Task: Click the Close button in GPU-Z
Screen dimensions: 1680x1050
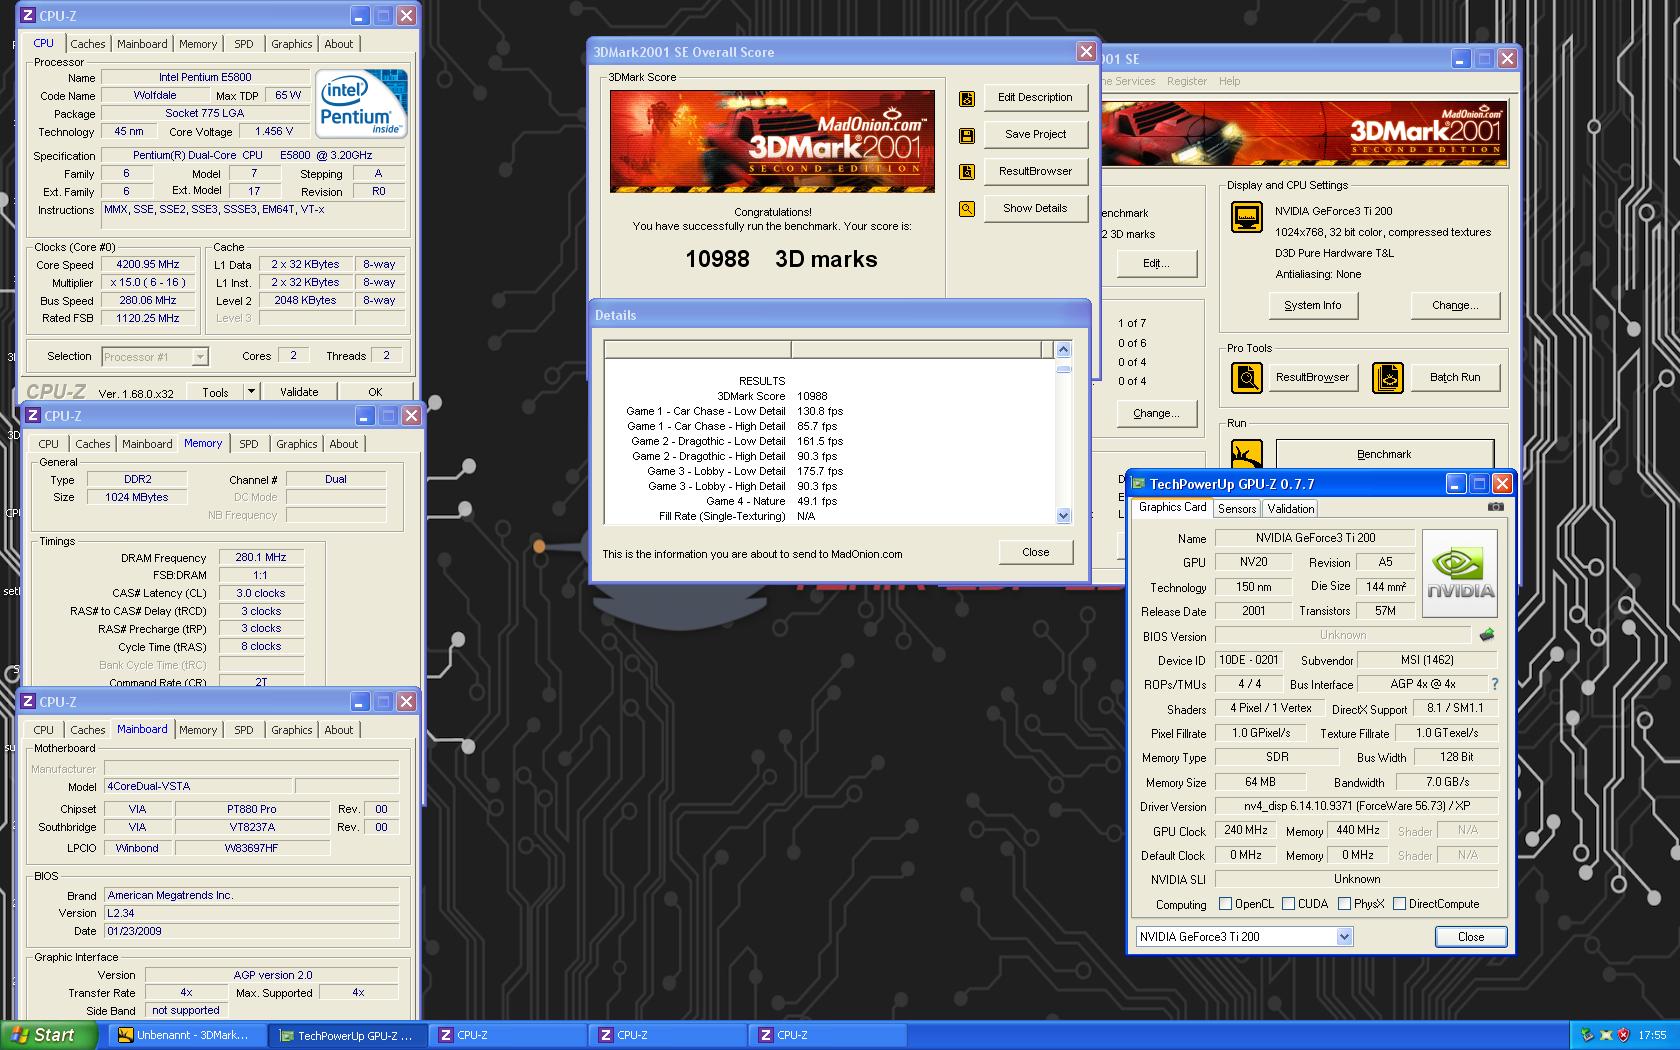Action: click(x=1470, y=937)
